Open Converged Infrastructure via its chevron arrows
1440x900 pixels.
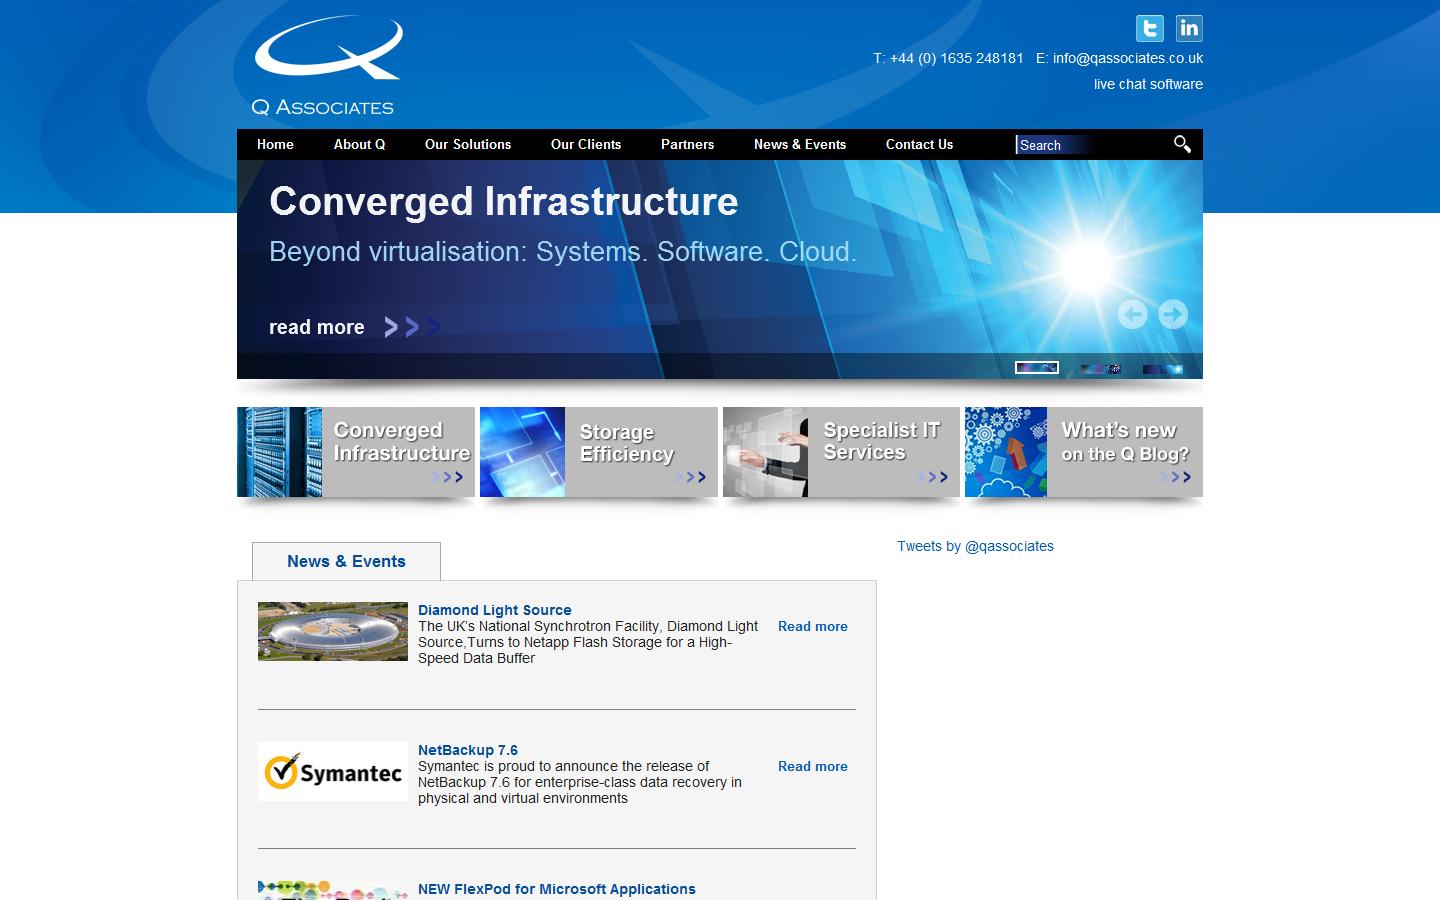(x=448, y=477)
